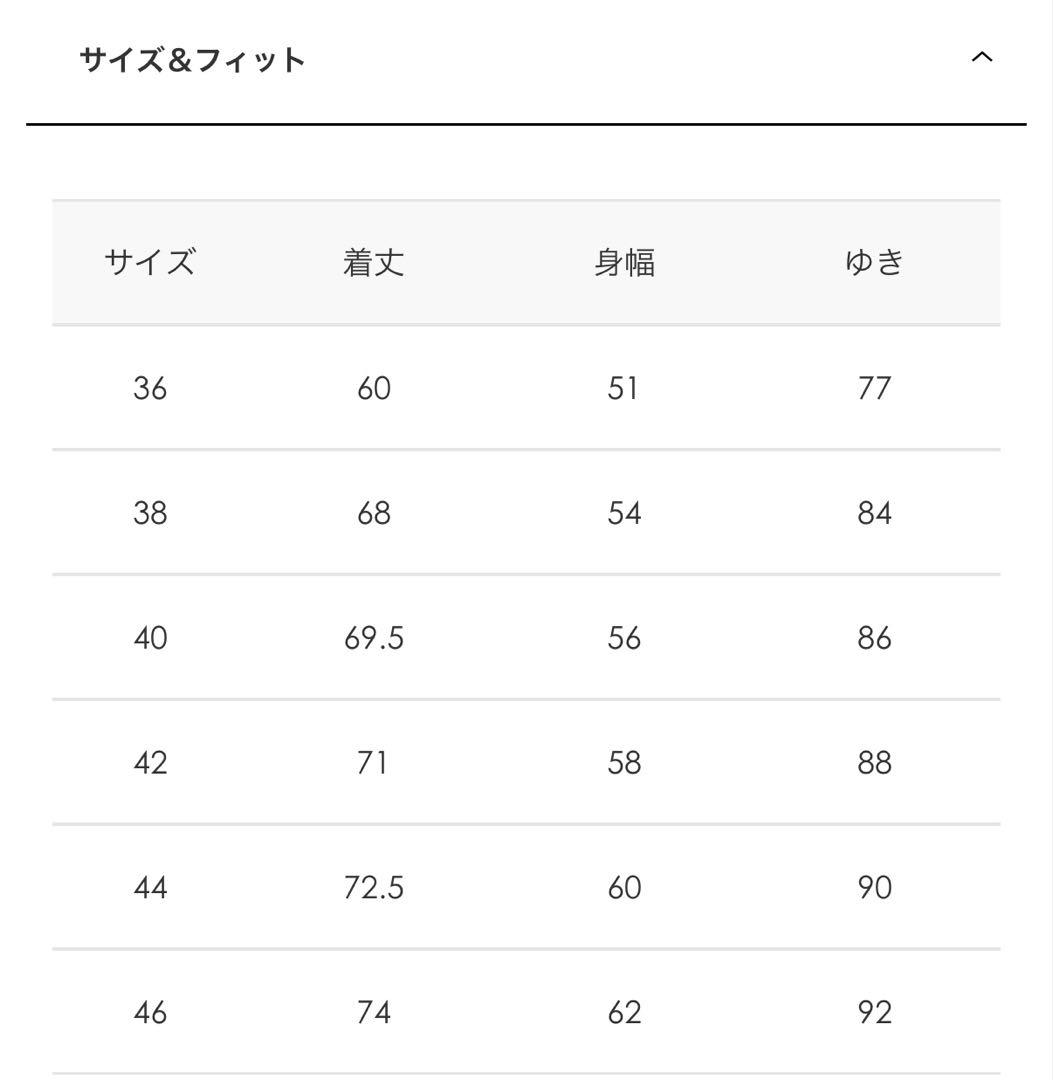Click the 着丈 value 69.5 cell
Image resolution: width=1053 pixels, height=1080 pixels.
[375, 637]
